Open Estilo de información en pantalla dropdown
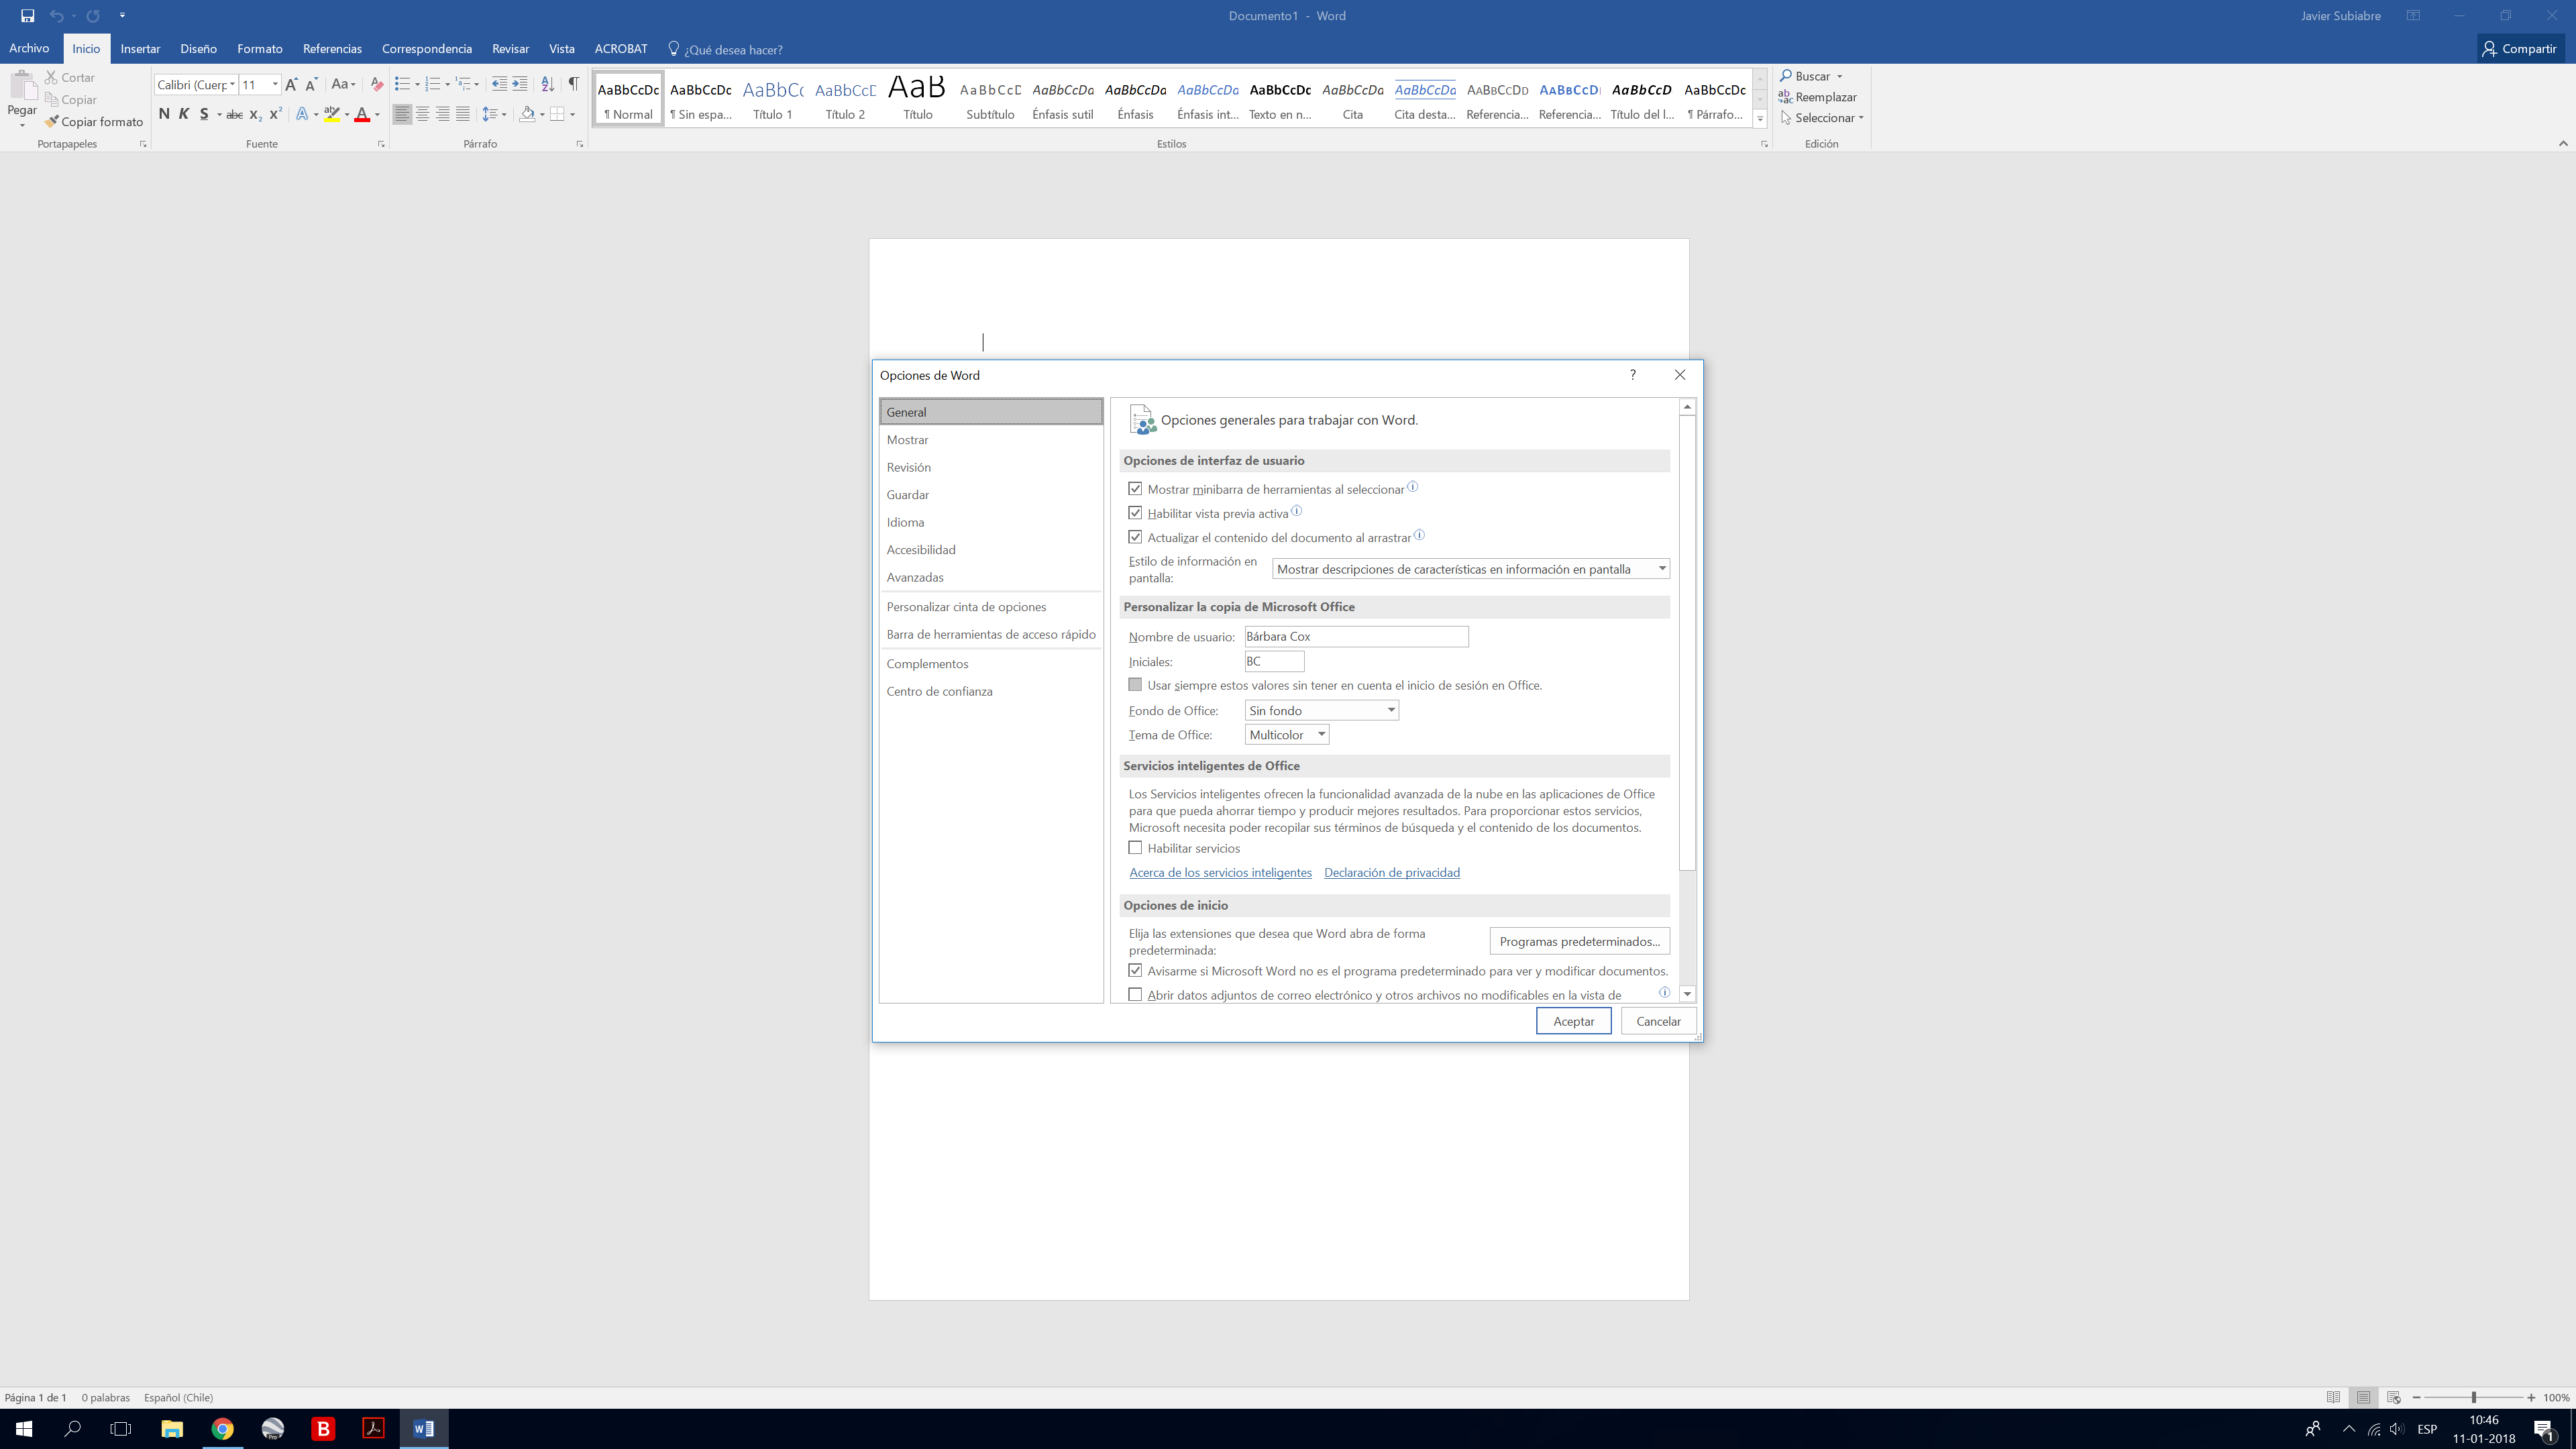2576x1449 pixels. [x=1470, y=569]
